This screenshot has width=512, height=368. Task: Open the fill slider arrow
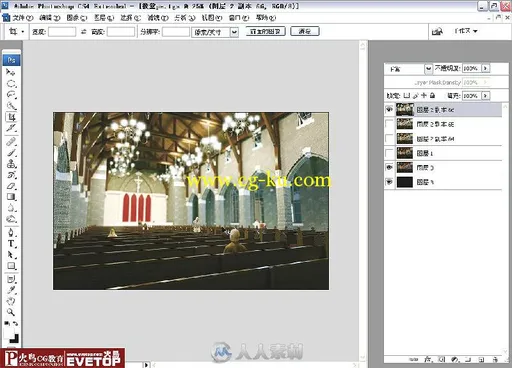pyautogui.click(x=486, y=96)
